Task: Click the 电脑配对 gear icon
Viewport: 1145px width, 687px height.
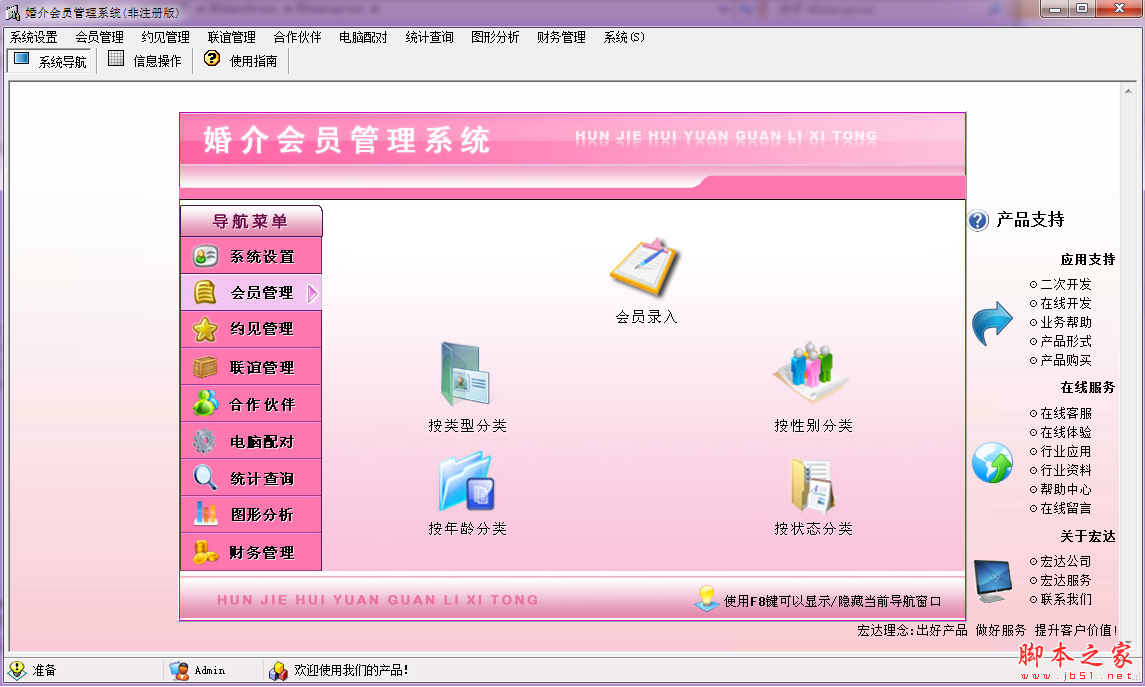Action: coord(204,441)
